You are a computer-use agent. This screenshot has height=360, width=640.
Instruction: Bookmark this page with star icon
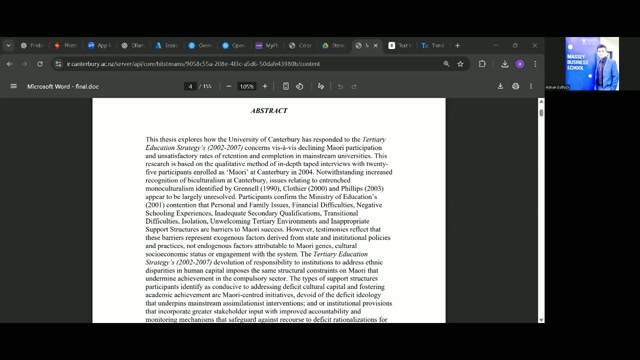pyautogui.click(x=460, y=64)
